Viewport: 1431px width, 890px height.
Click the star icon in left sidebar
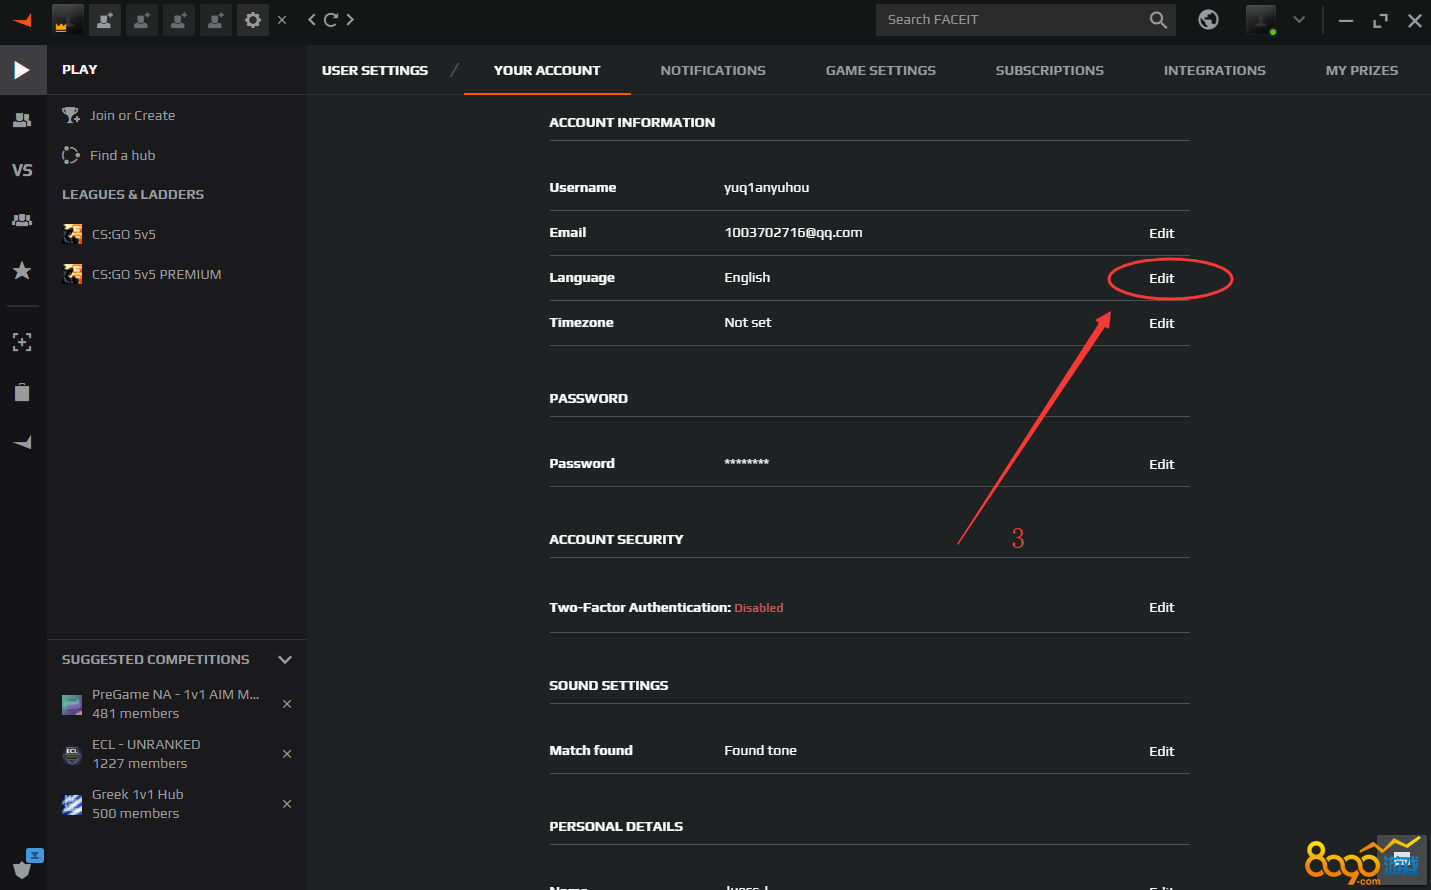22,271
